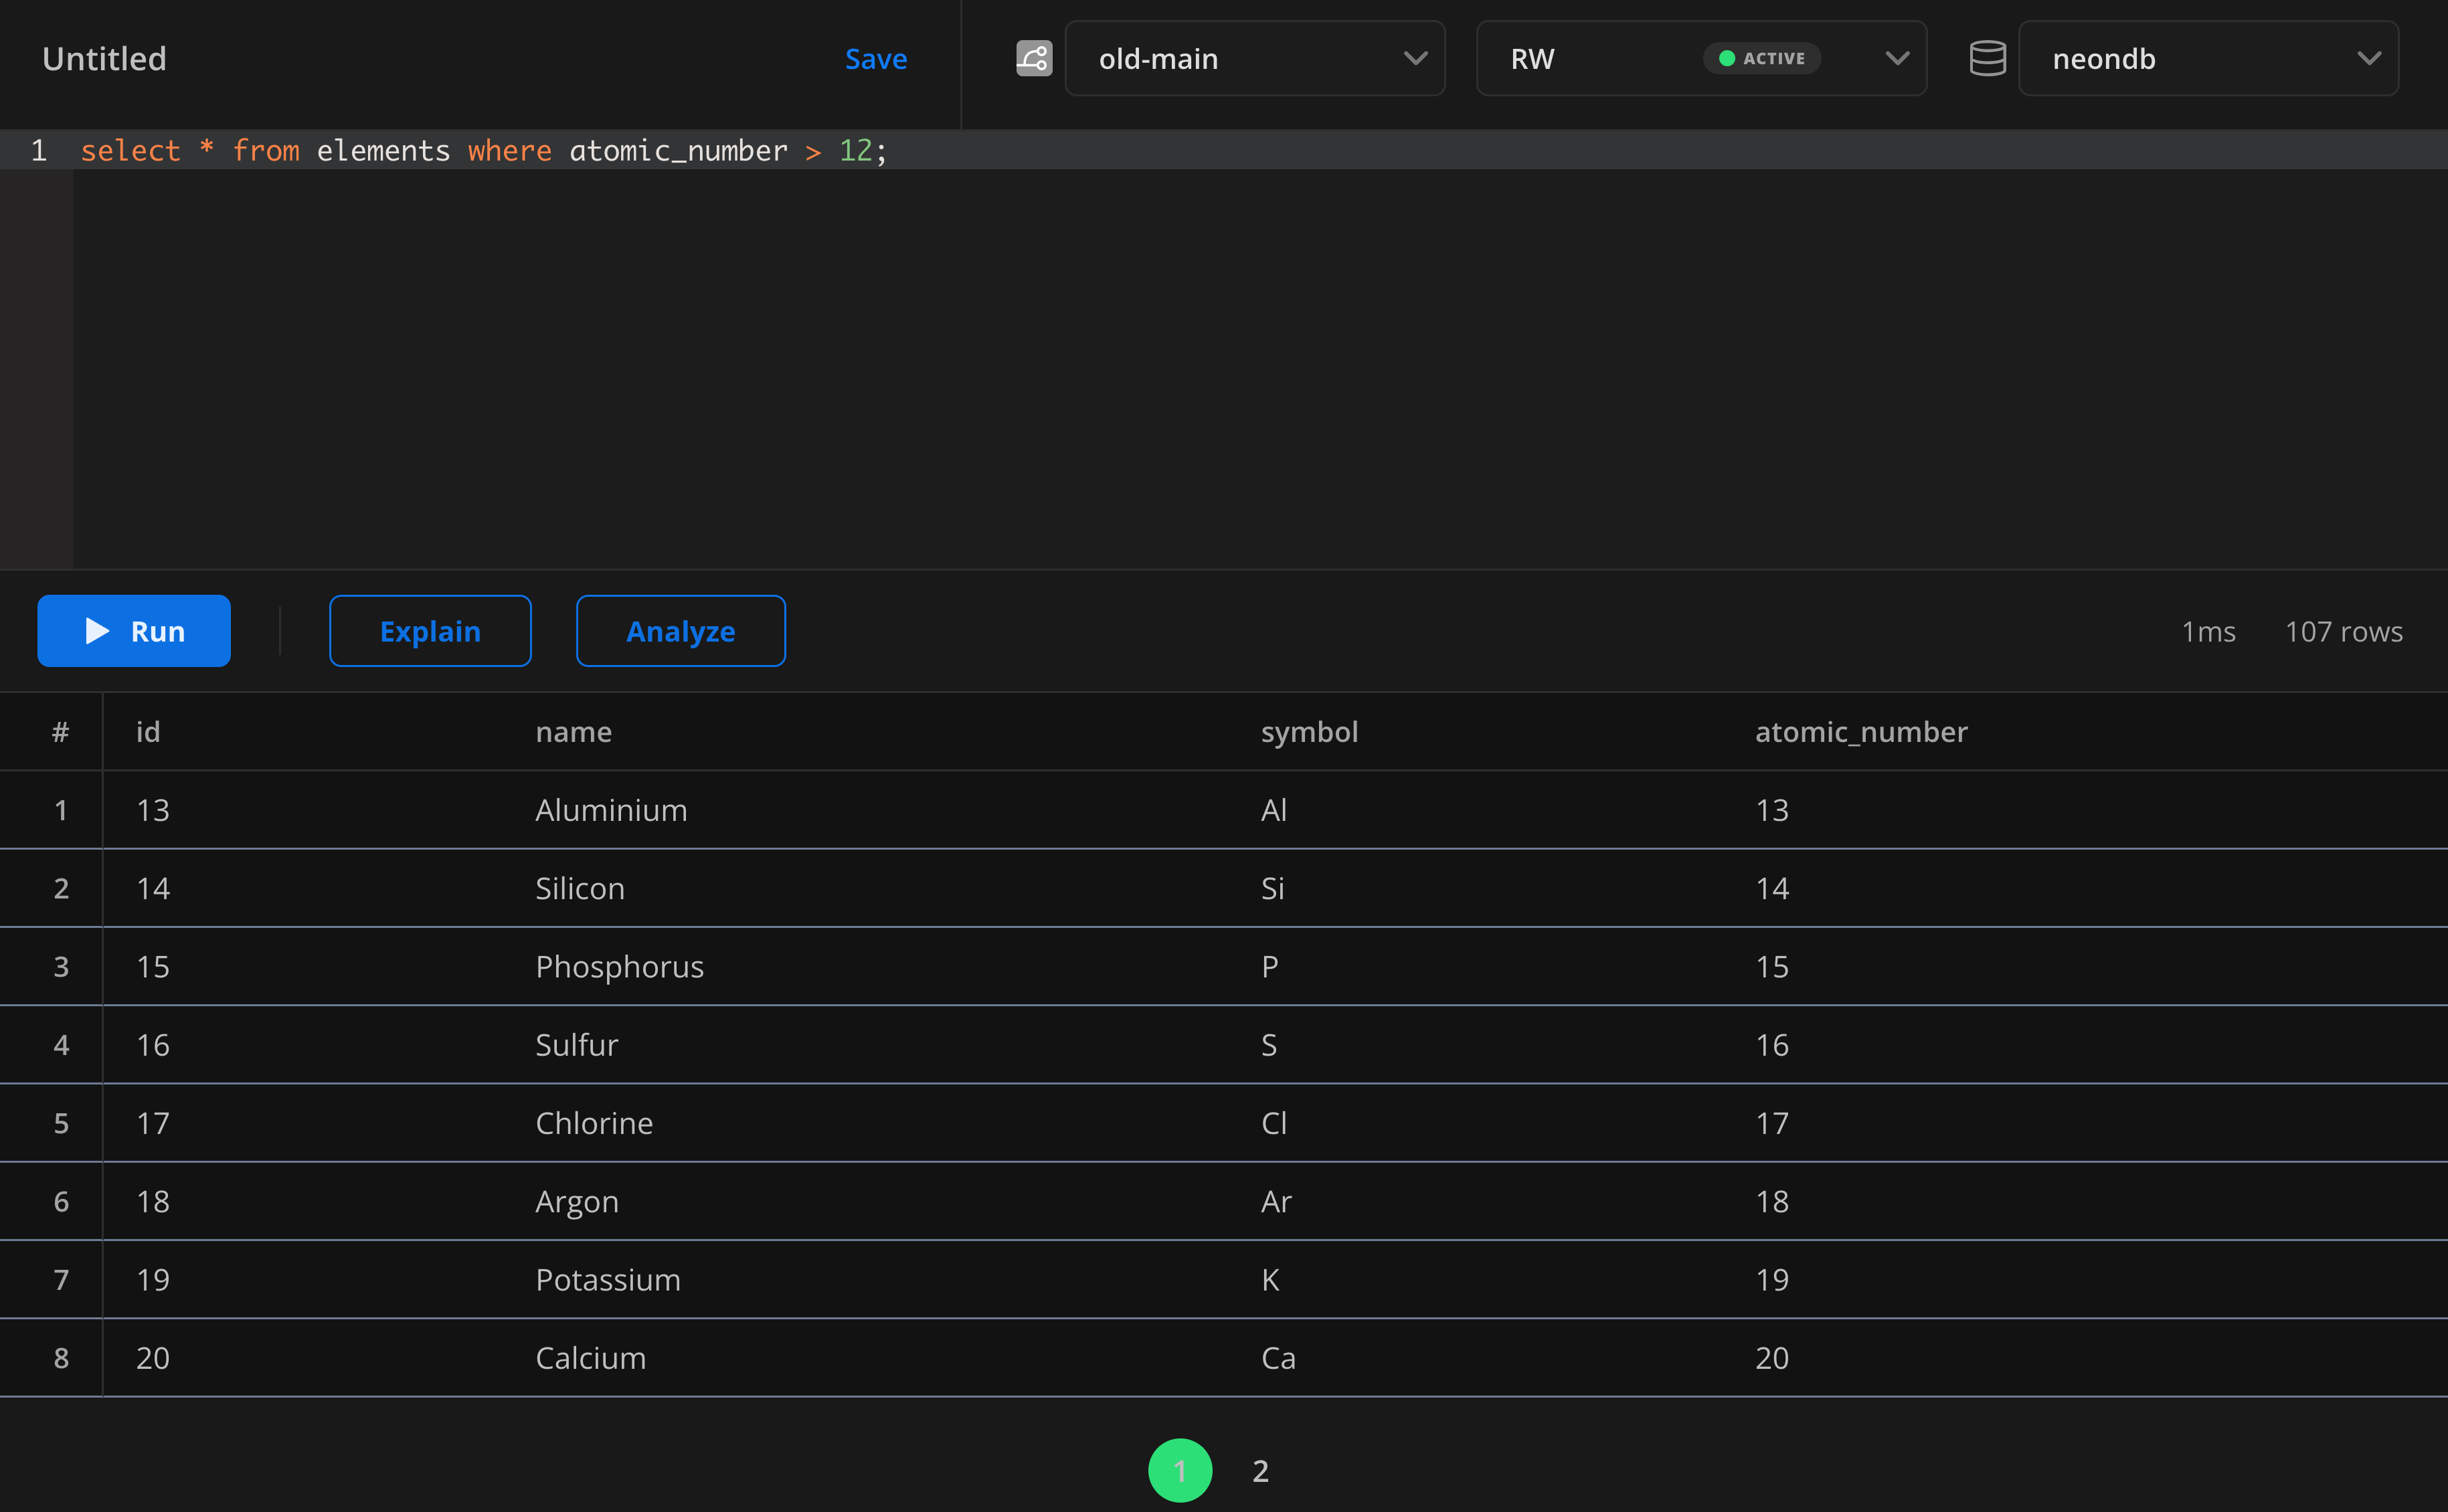
Task: Click the chevron next to ACTIVE badge
Action: (1897, 58)
